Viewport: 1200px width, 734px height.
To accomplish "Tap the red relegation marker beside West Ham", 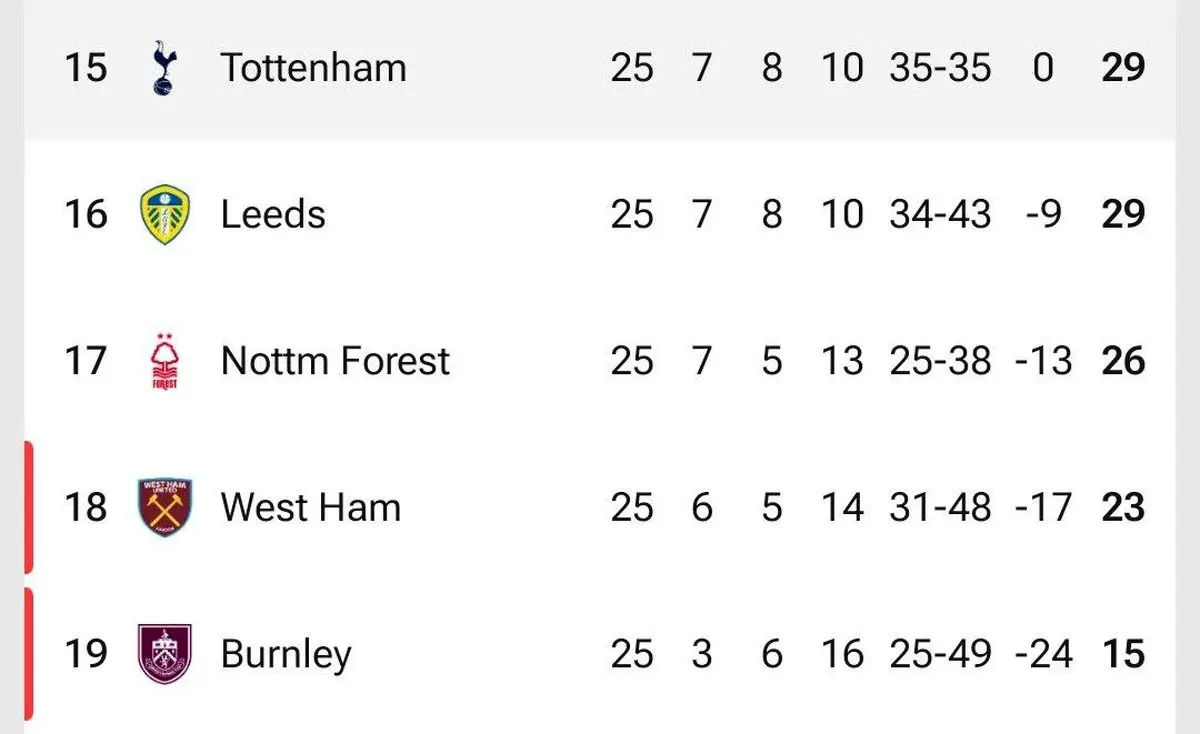I will [x=28, y=507].
